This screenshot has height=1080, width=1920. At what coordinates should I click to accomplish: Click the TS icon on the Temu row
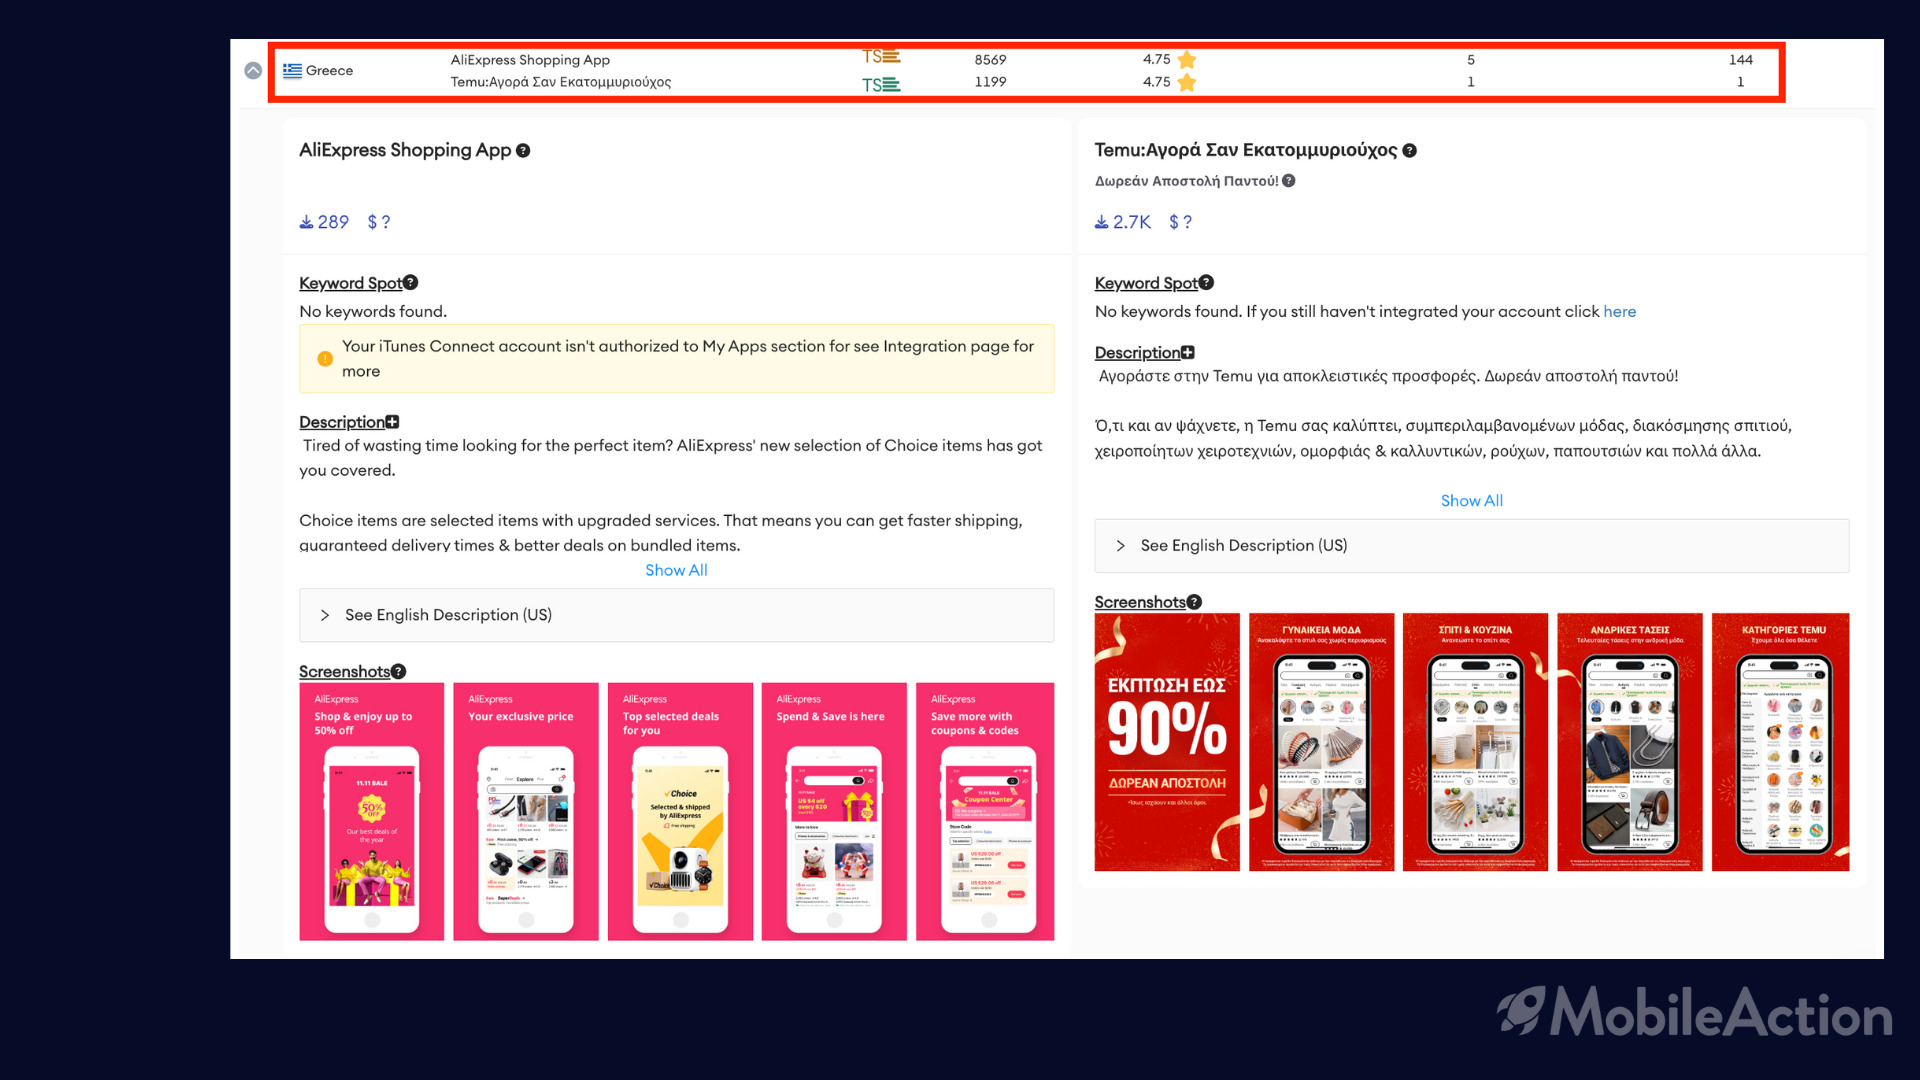tap(881, 85)
